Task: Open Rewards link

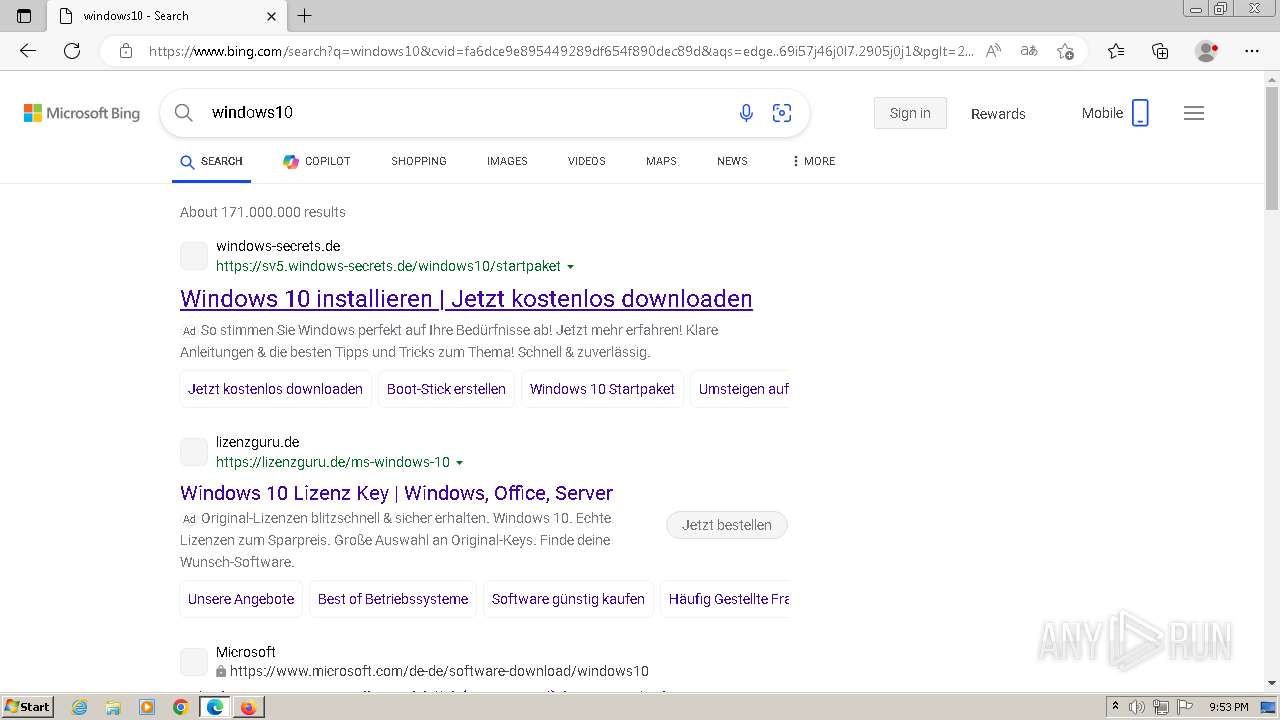Action: (x=998, y=114)
